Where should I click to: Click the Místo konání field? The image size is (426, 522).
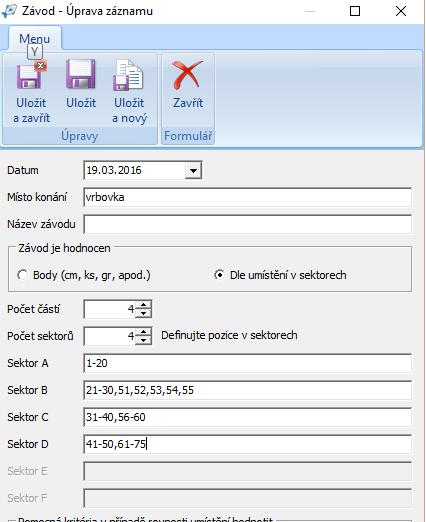click(248, 197)
